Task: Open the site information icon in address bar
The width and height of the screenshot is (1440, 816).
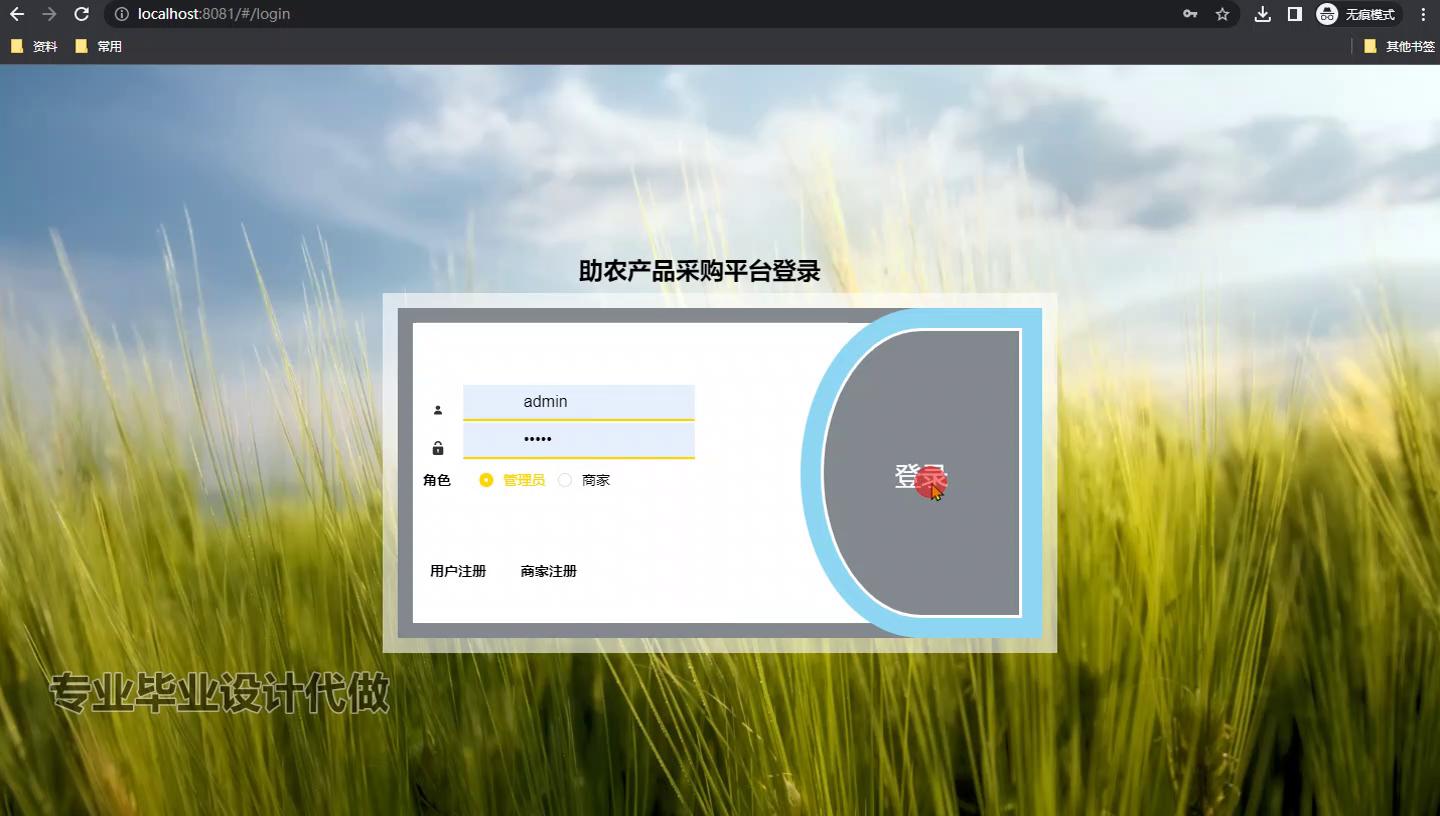Action: coord(121,14)
